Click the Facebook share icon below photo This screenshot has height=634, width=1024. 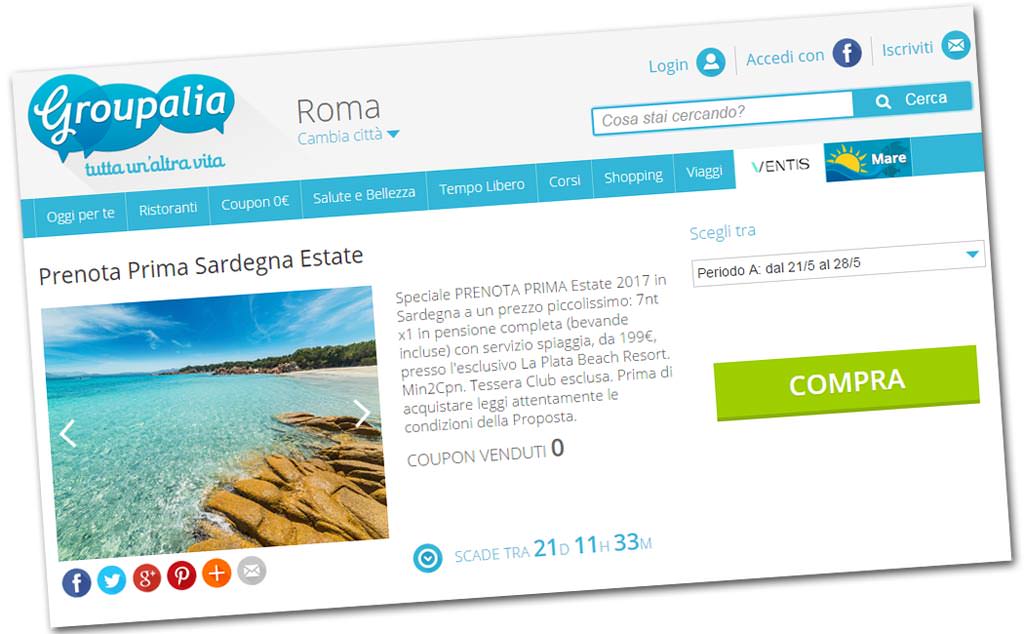(x=76, y=582)
